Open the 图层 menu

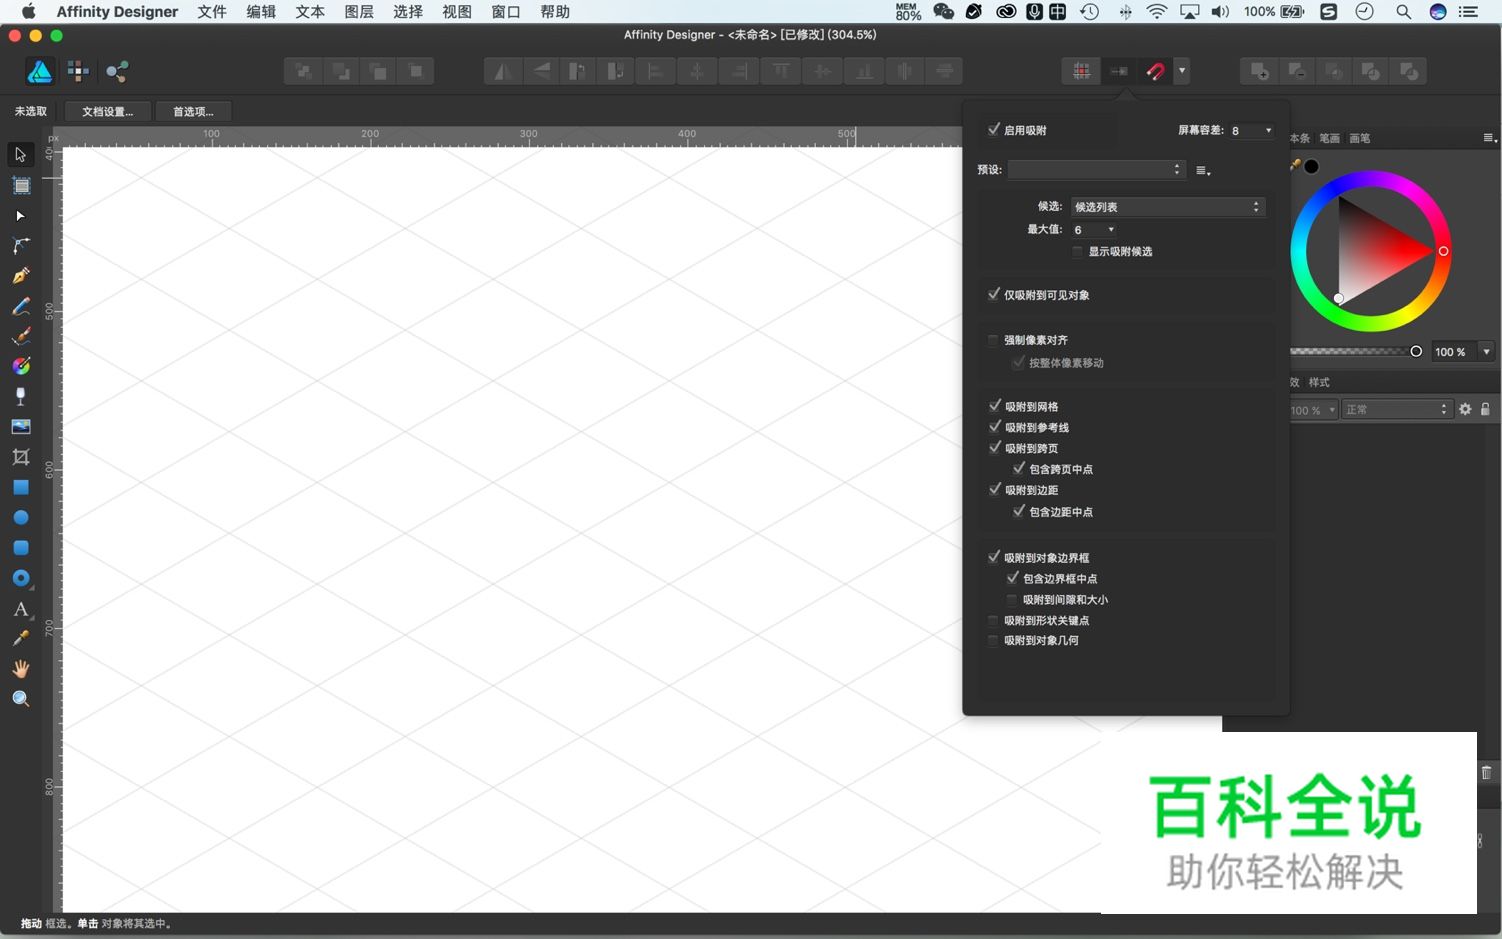[x=358, y=12]
